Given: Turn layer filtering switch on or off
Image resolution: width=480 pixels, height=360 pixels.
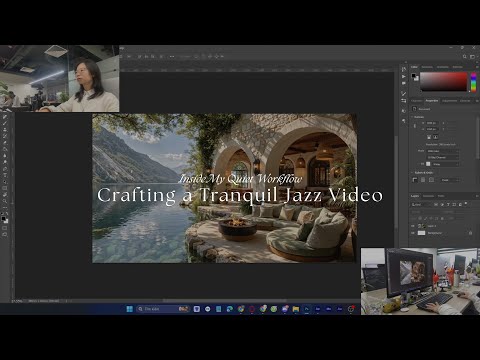Looking at the screenshot, I should 466,204.
